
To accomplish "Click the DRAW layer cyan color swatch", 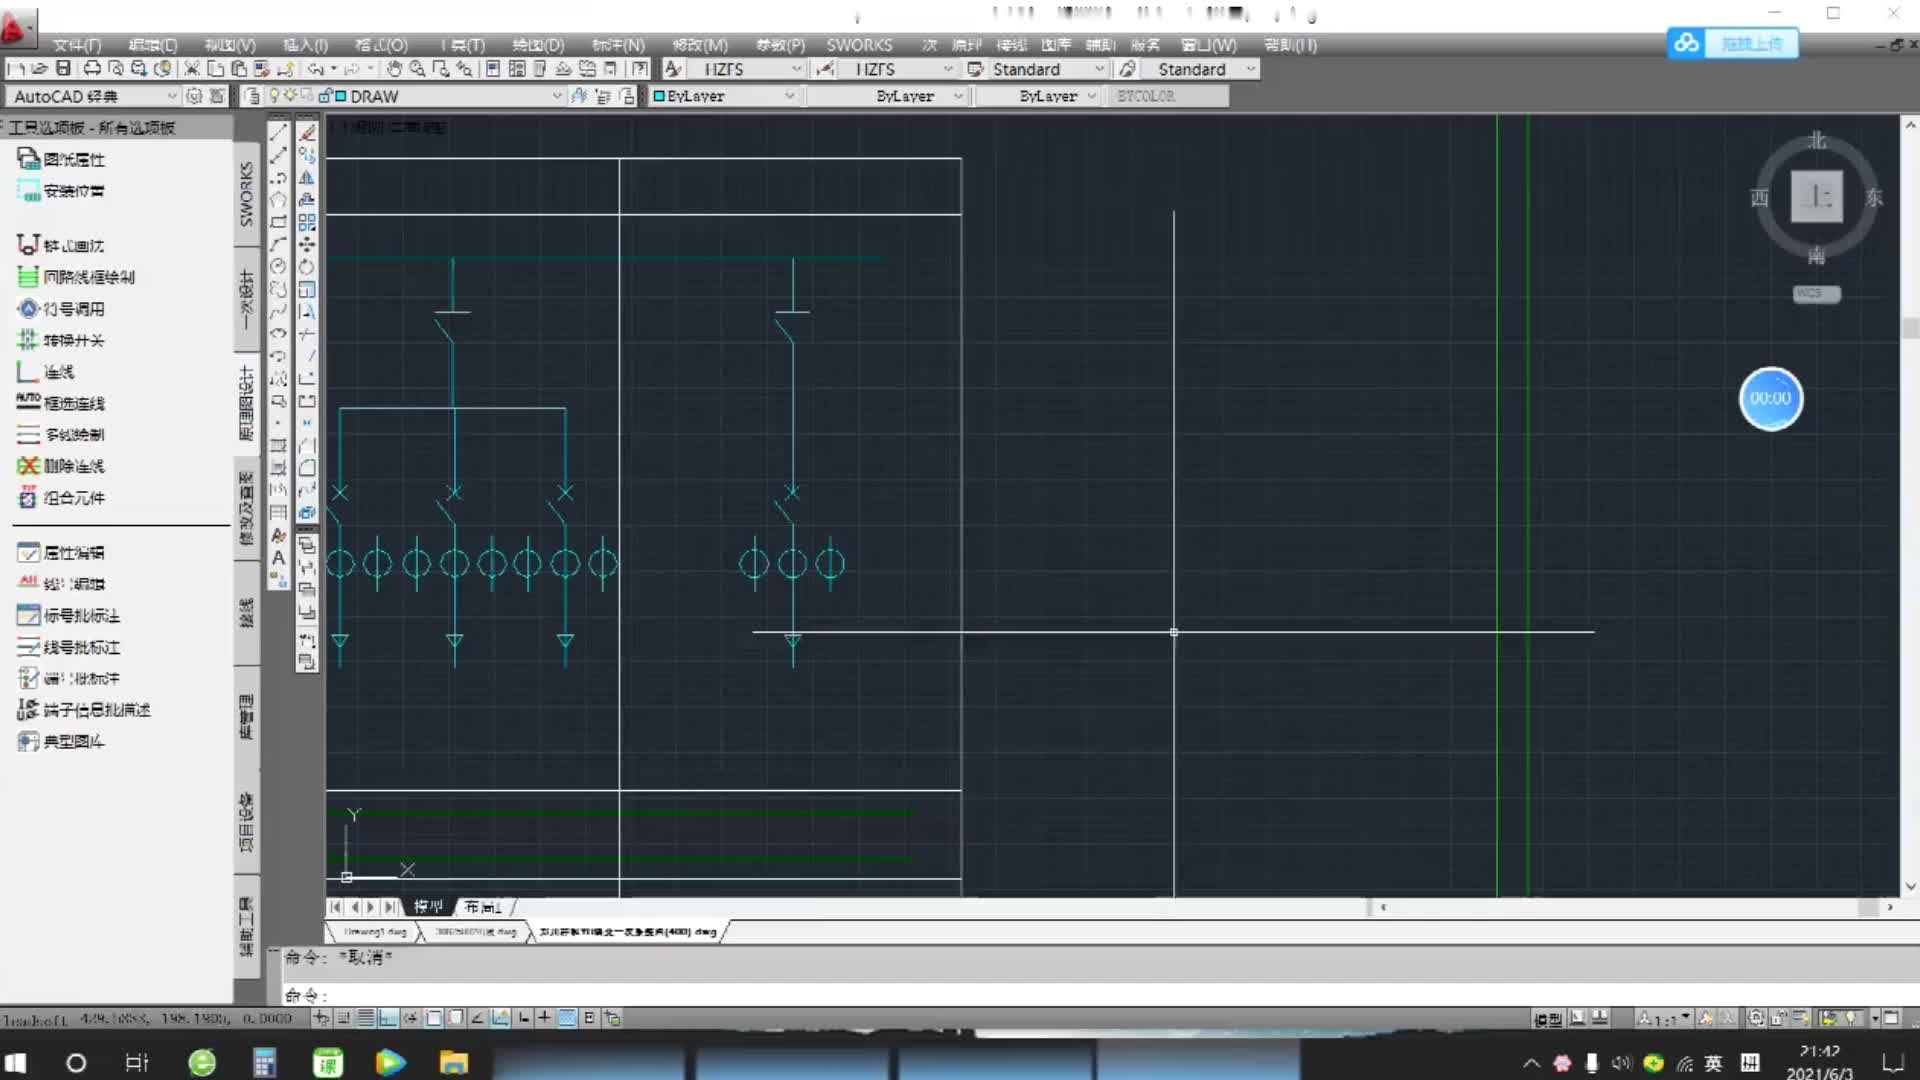I will tap(340, 96).
